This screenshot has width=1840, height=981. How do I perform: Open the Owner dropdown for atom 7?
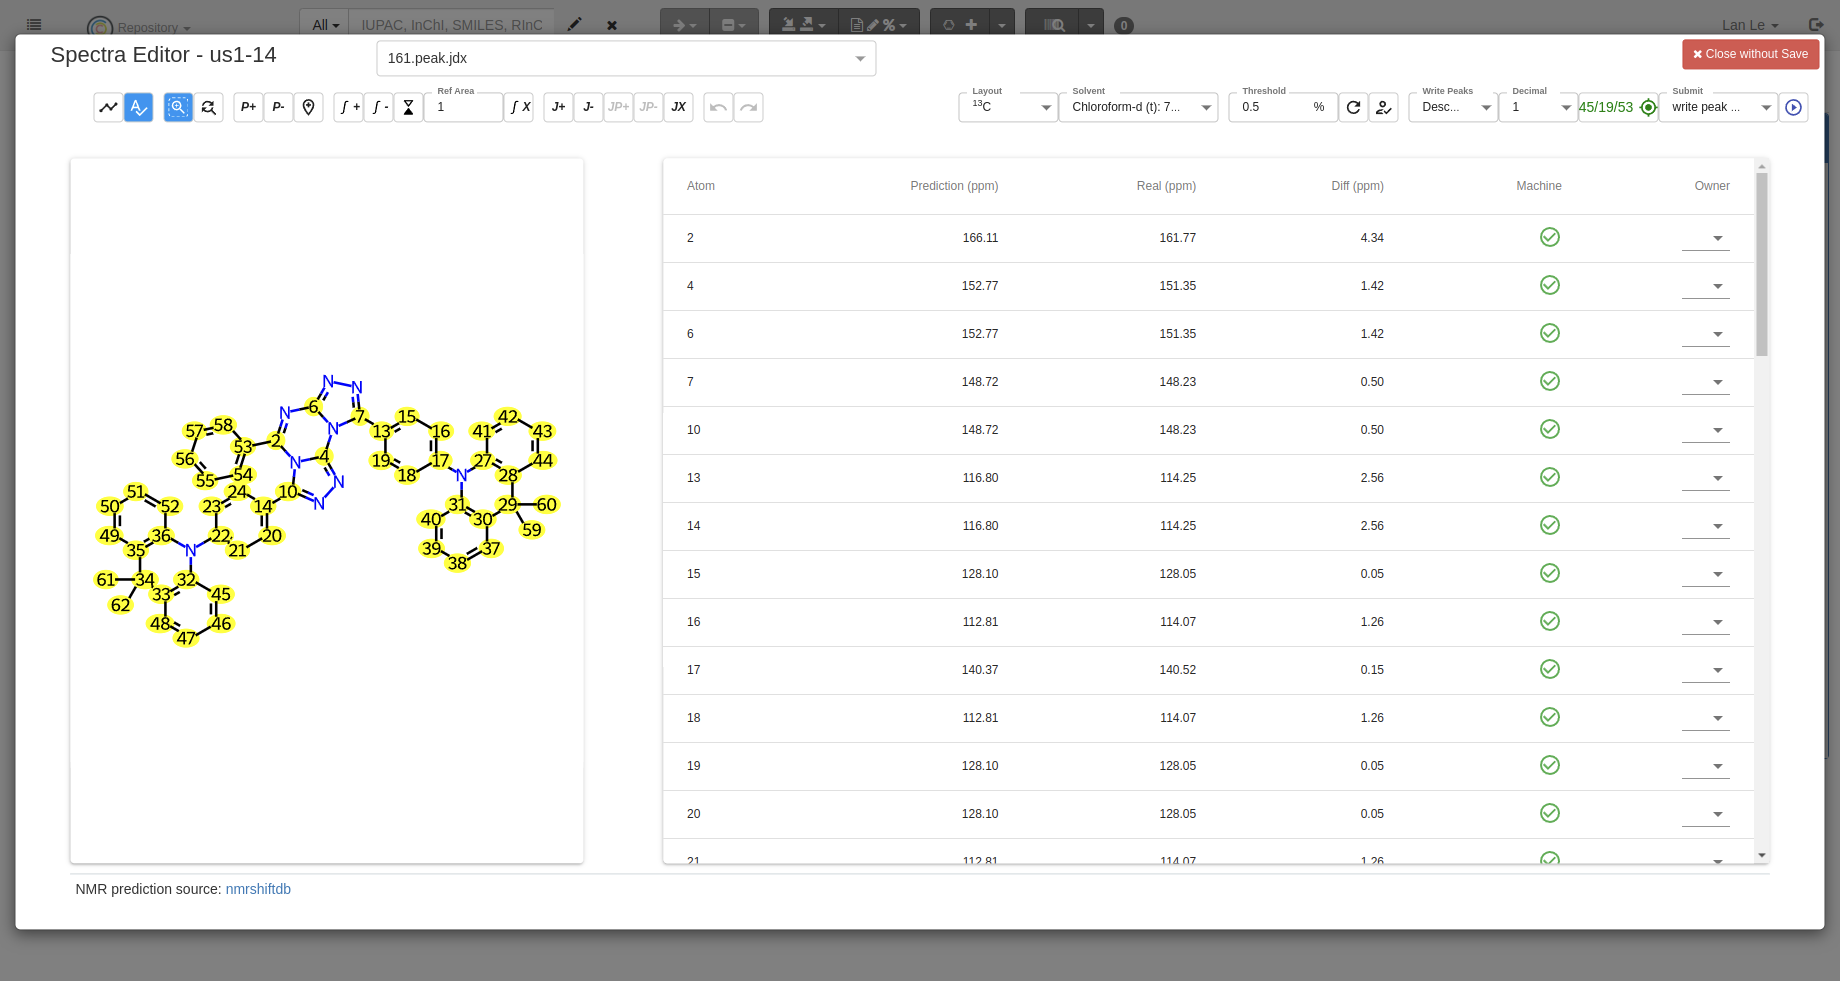tap(1706, 382)
